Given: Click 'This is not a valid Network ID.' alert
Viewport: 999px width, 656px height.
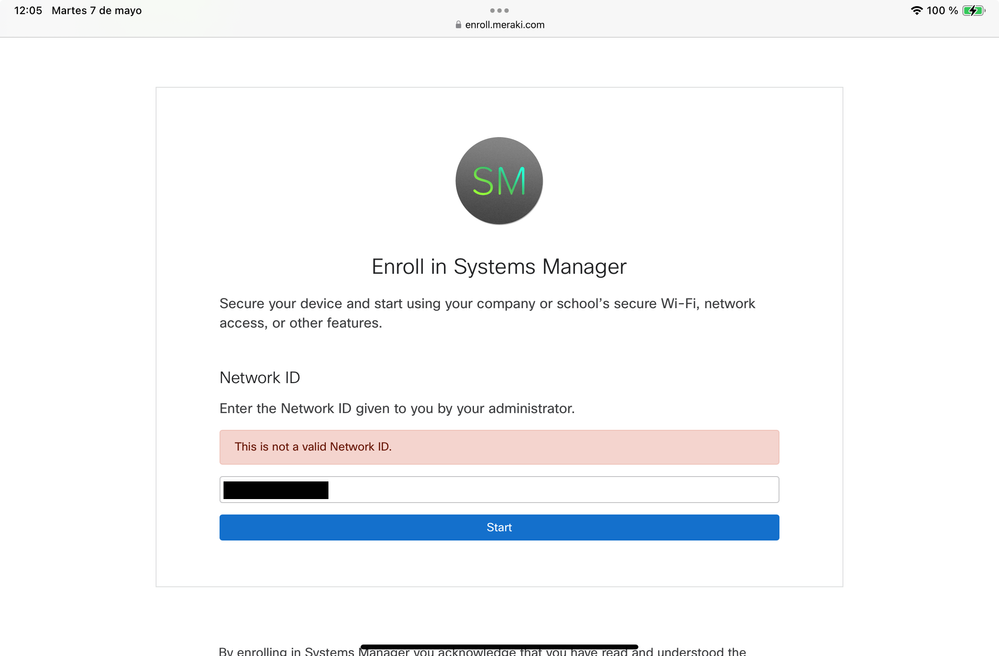Looking at the screenshot, I should 499,447.
